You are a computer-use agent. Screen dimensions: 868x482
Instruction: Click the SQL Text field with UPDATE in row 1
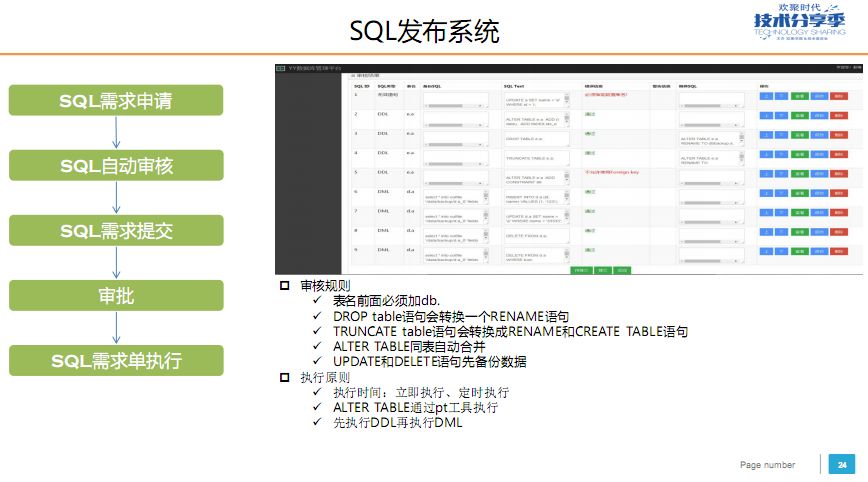click(536, 101)
